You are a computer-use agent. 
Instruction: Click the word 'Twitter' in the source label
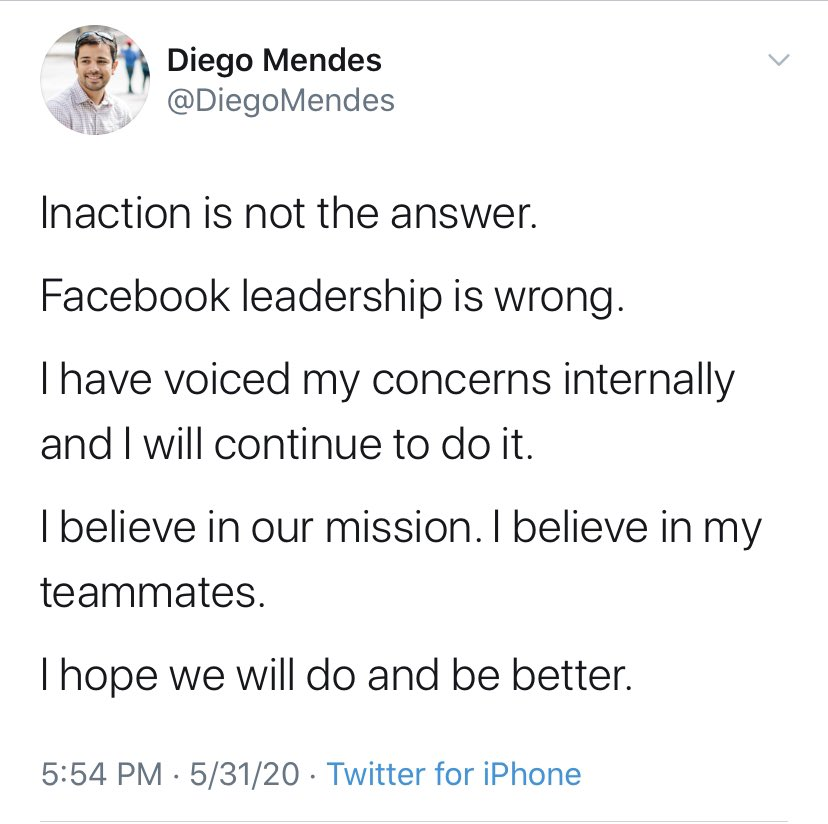coord(375,774)
